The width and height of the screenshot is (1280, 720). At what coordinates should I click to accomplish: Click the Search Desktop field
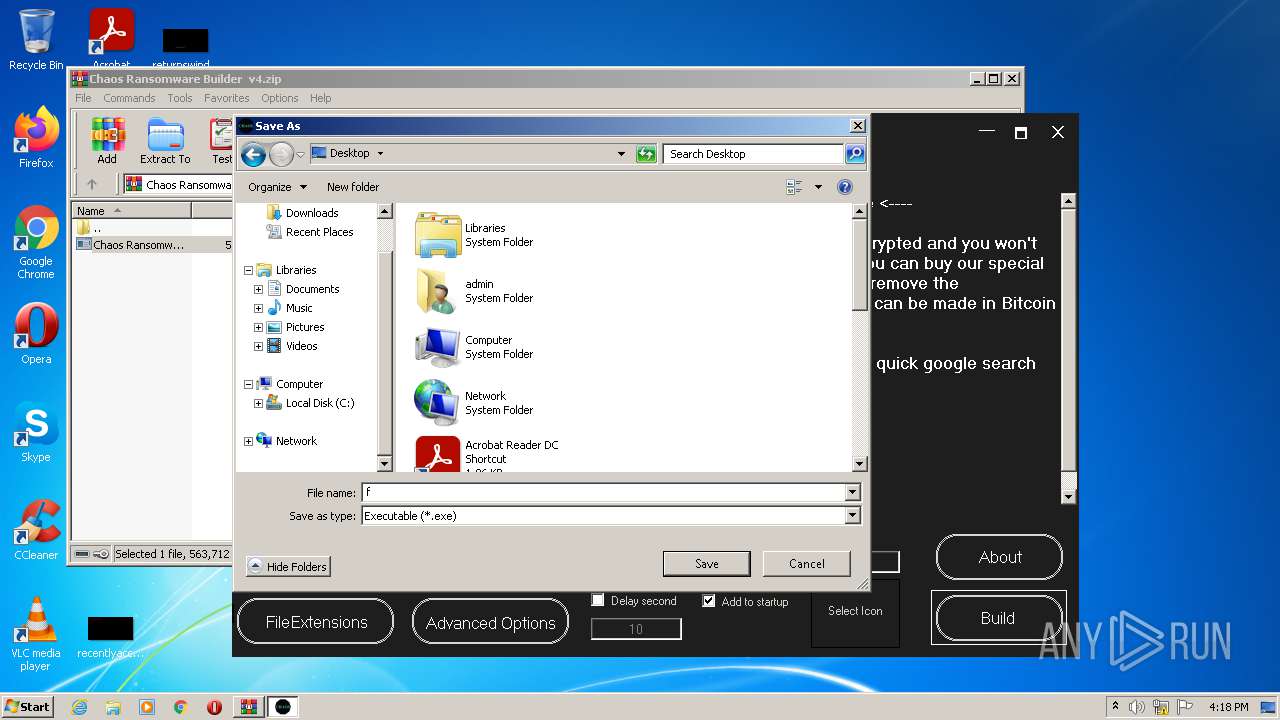(x=753, y=154)
